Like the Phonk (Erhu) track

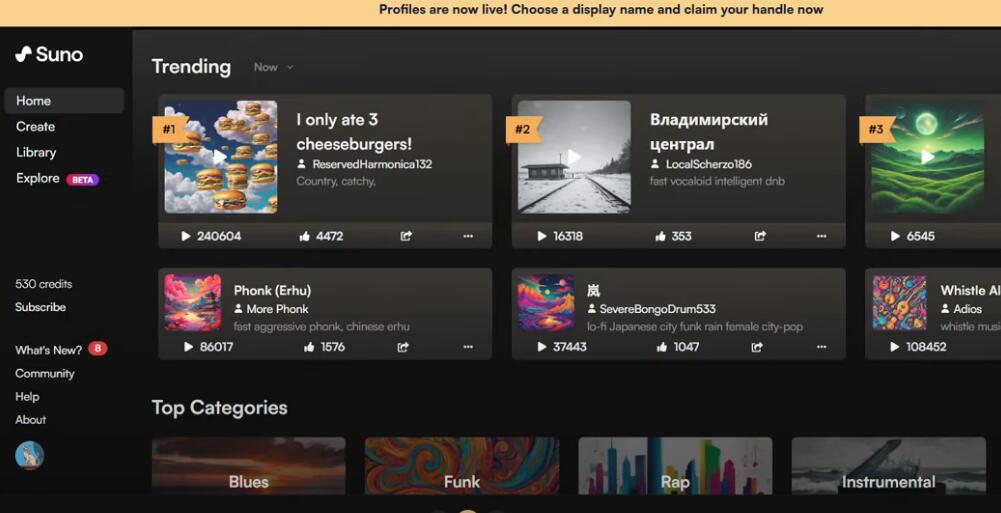coord(306,347)
